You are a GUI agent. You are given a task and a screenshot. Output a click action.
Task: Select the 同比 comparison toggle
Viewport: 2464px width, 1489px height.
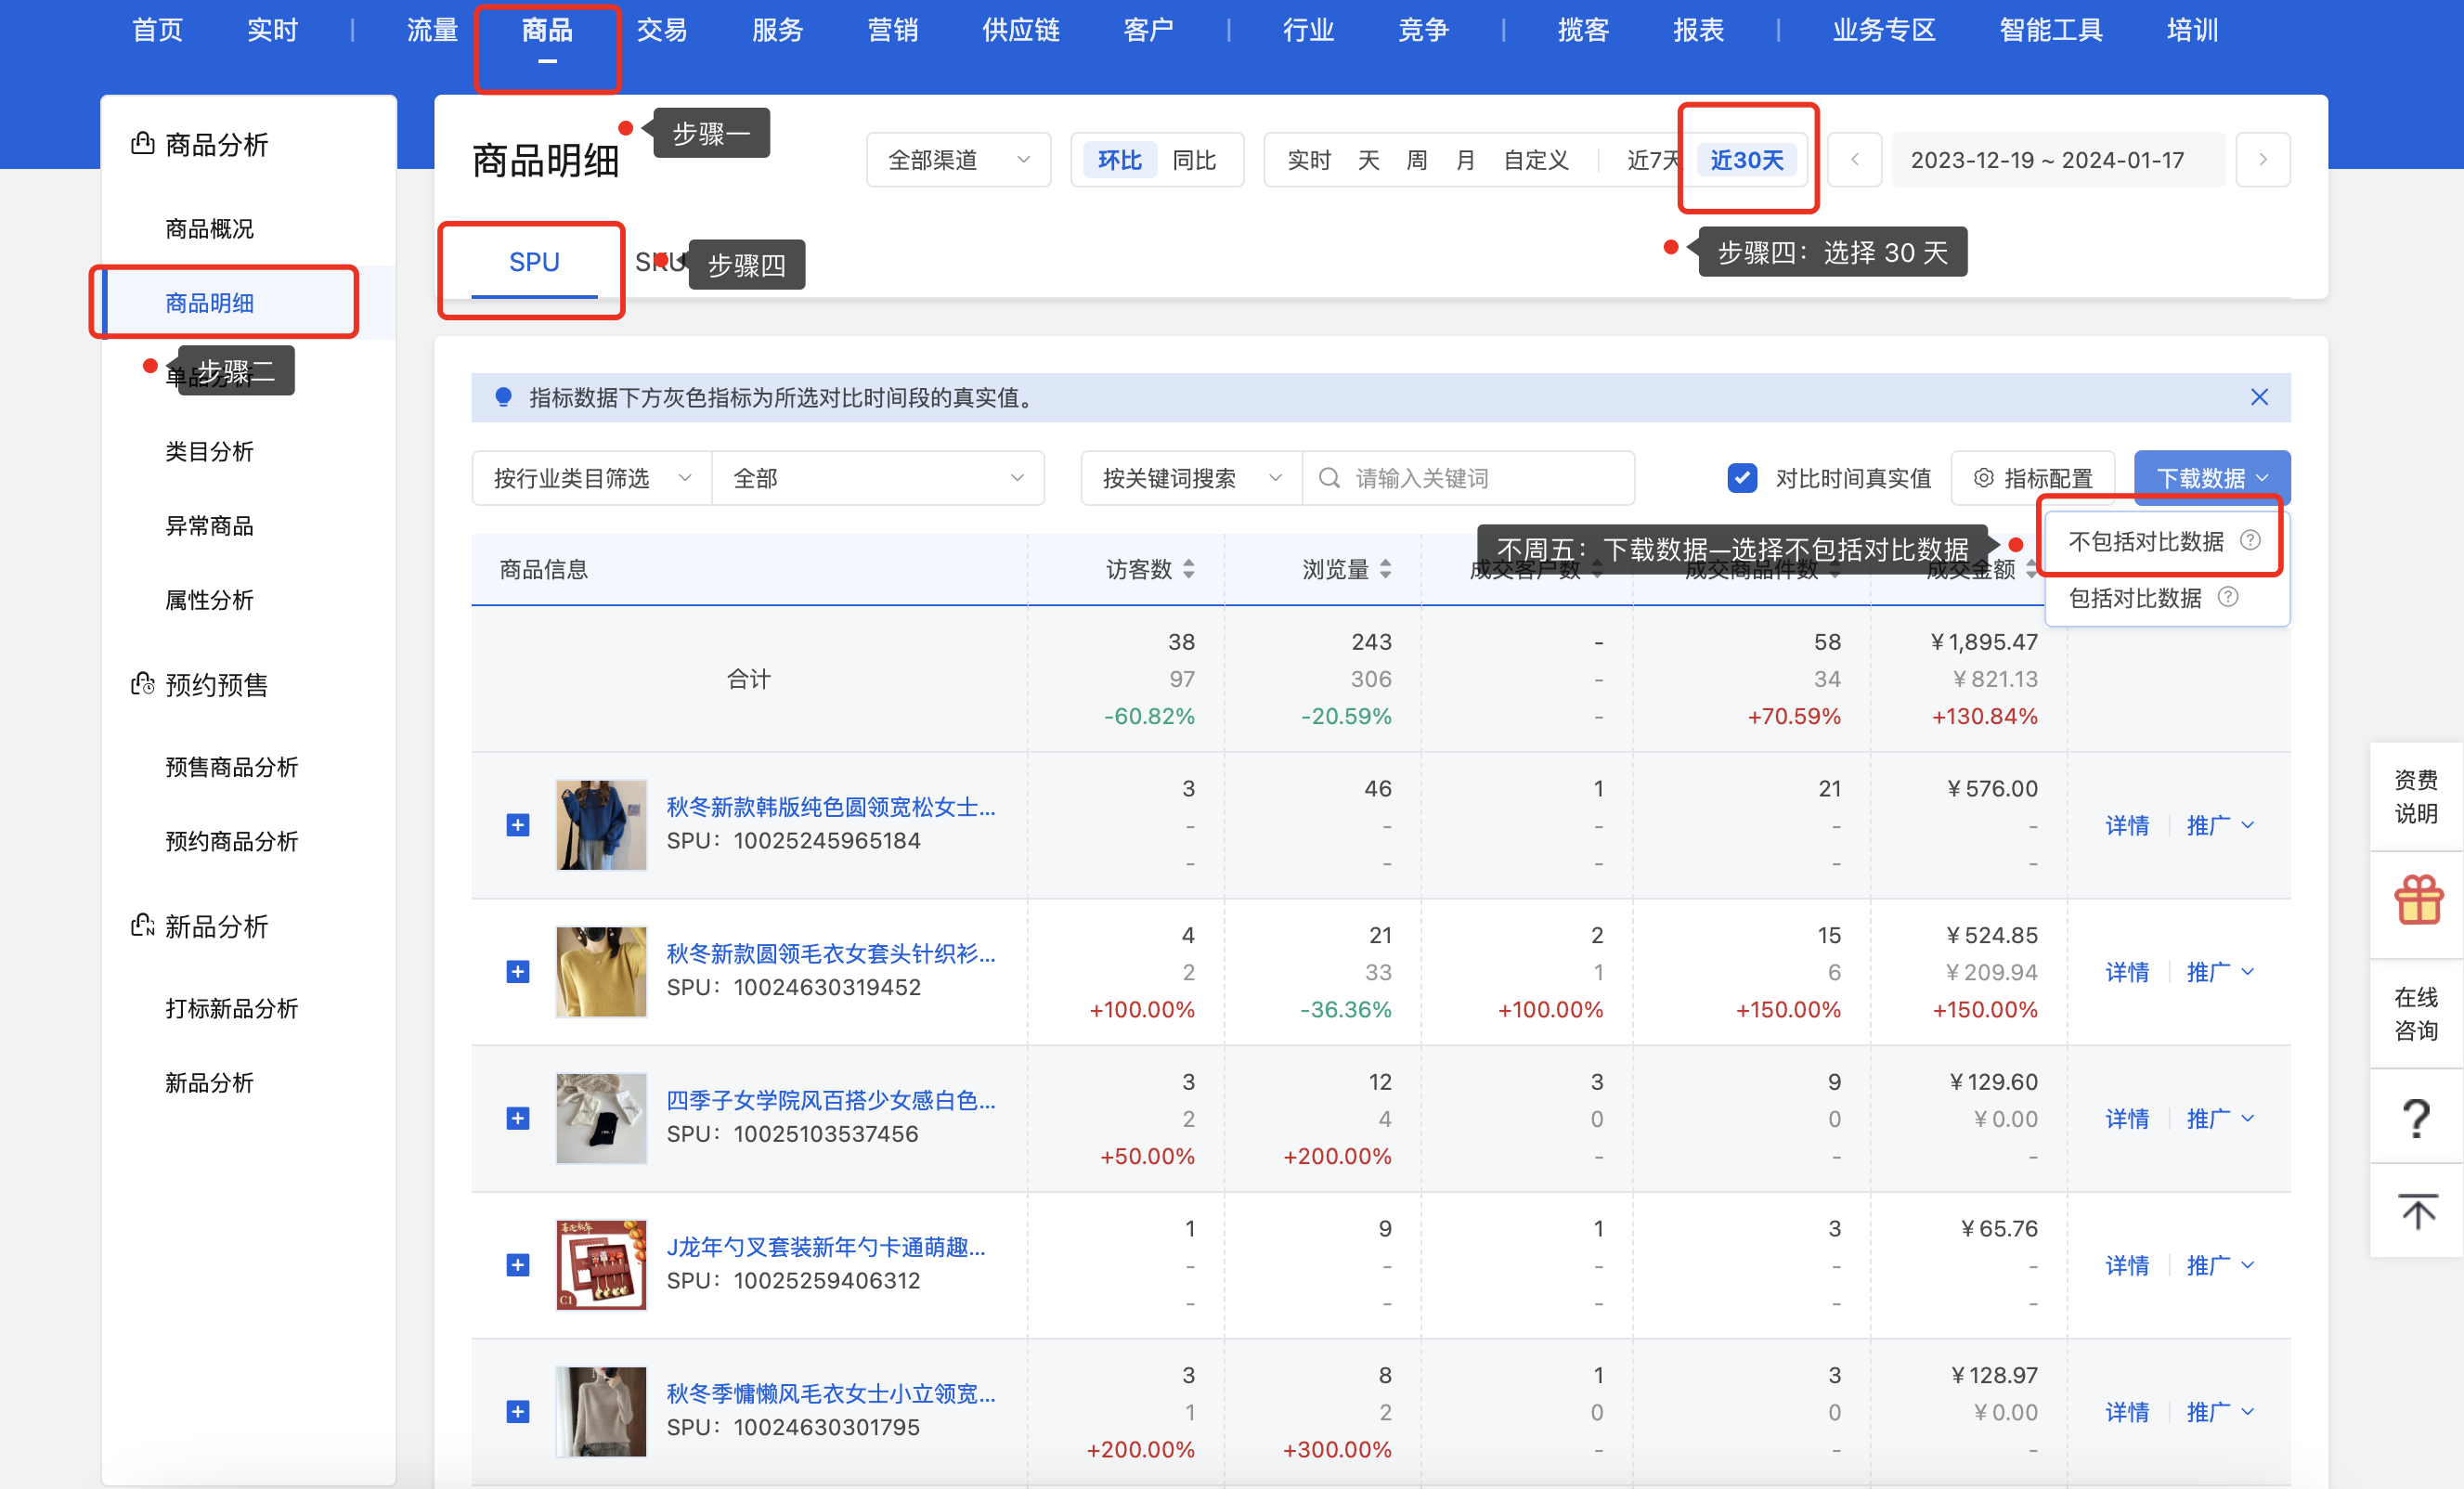point(1193,160)
